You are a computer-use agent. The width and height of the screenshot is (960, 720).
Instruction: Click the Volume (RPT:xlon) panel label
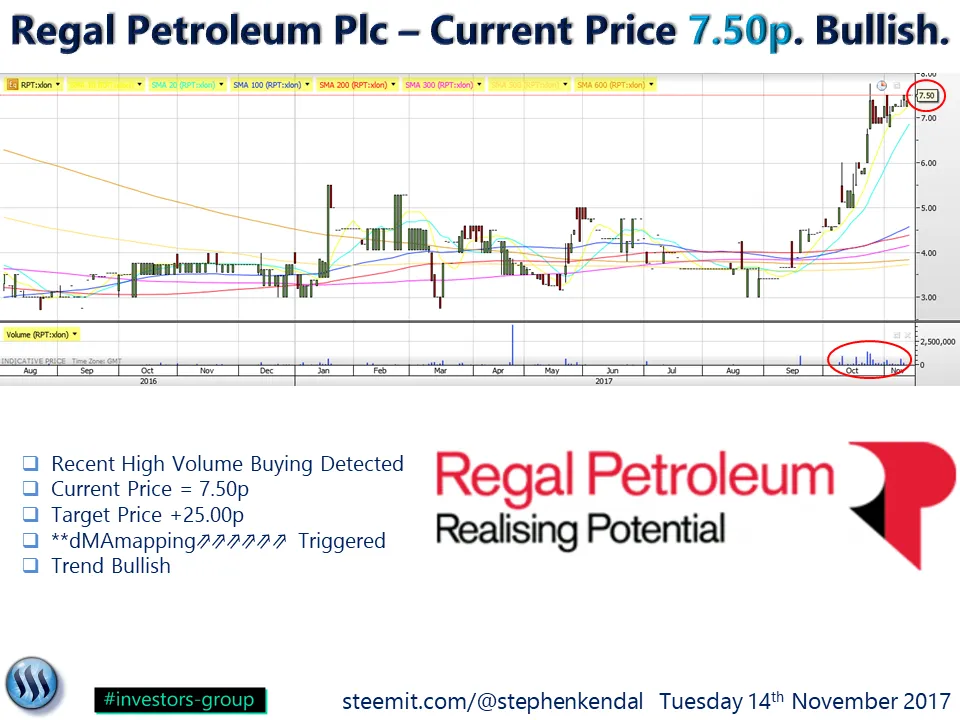coord(37,335)
